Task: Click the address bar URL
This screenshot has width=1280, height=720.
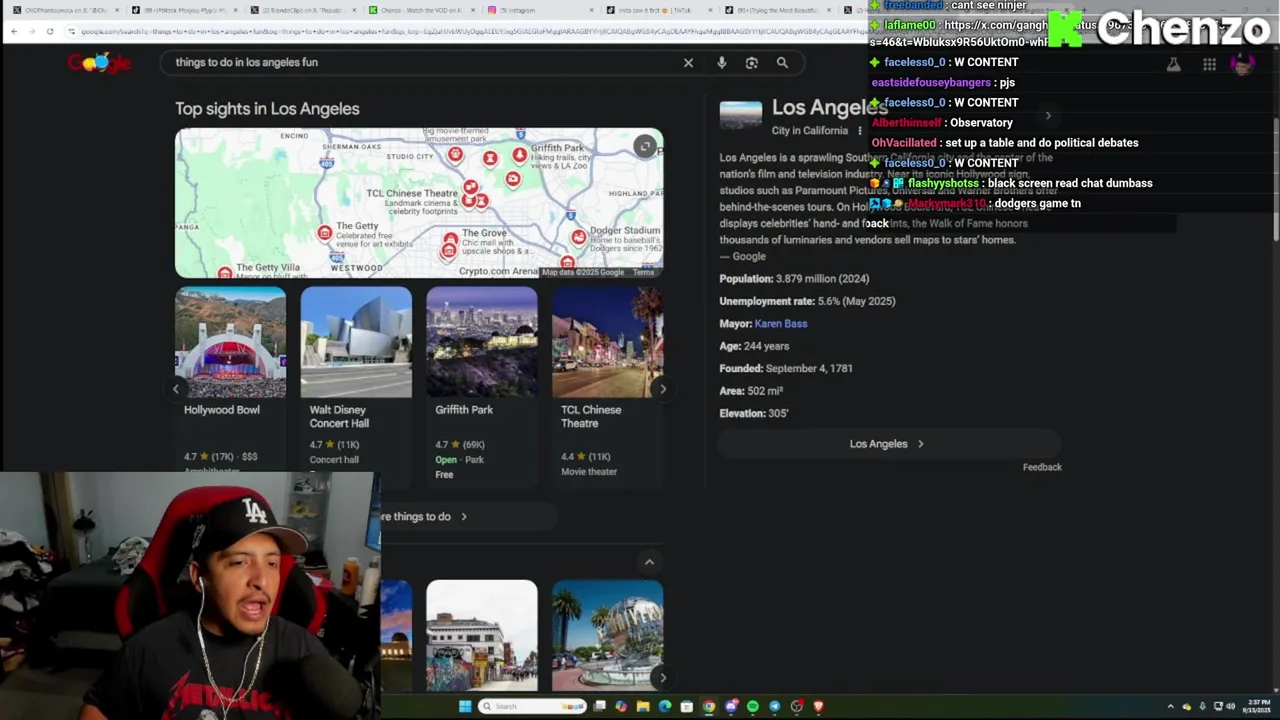Action: 470,31
